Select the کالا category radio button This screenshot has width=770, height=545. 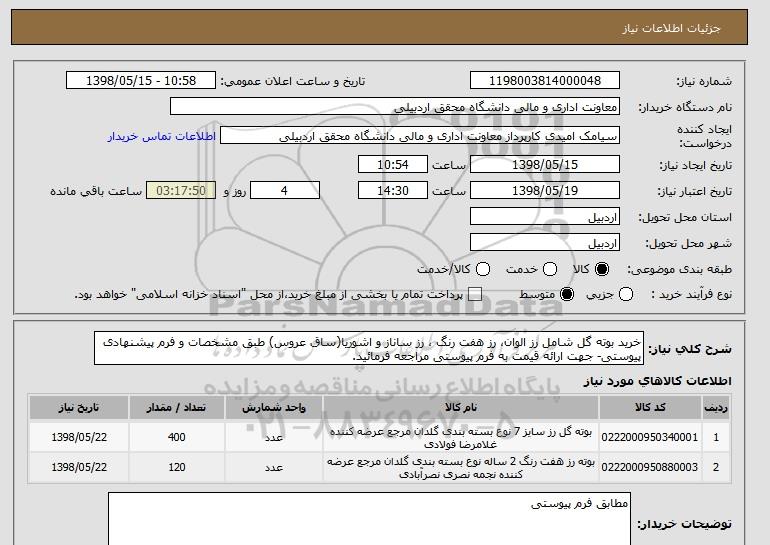click(x=602, y=269)
